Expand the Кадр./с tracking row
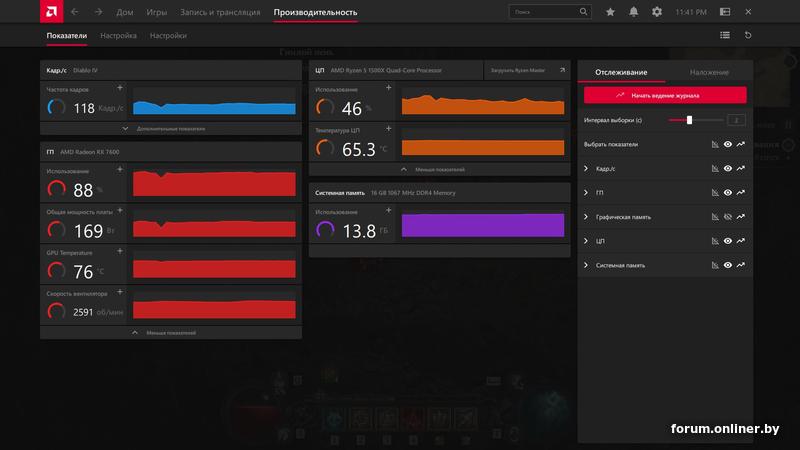Viewport: 800px width, 450px height. click(x=586, y=168)
